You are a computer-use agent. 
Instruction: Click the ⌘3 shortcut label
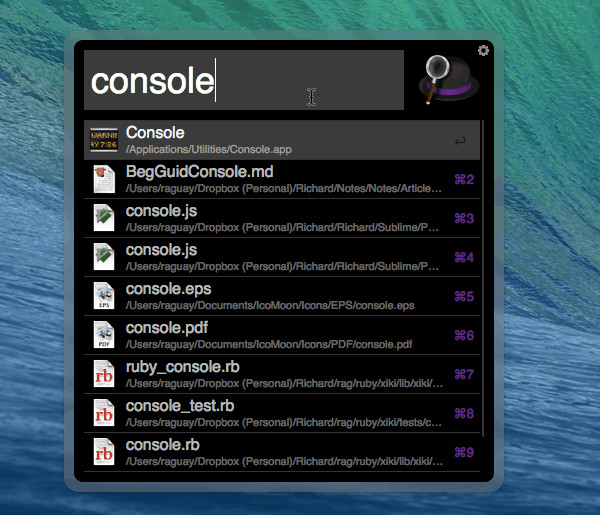point(464,218)
